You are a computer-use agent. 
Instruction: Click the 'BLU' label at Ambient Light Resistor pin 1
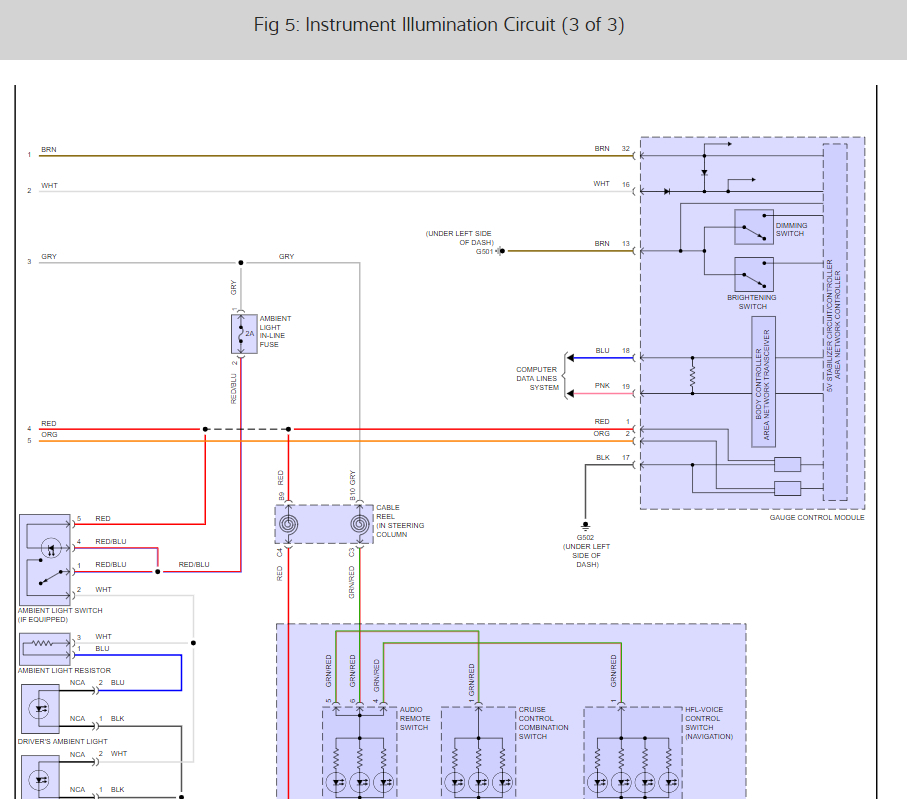[102, 649]
